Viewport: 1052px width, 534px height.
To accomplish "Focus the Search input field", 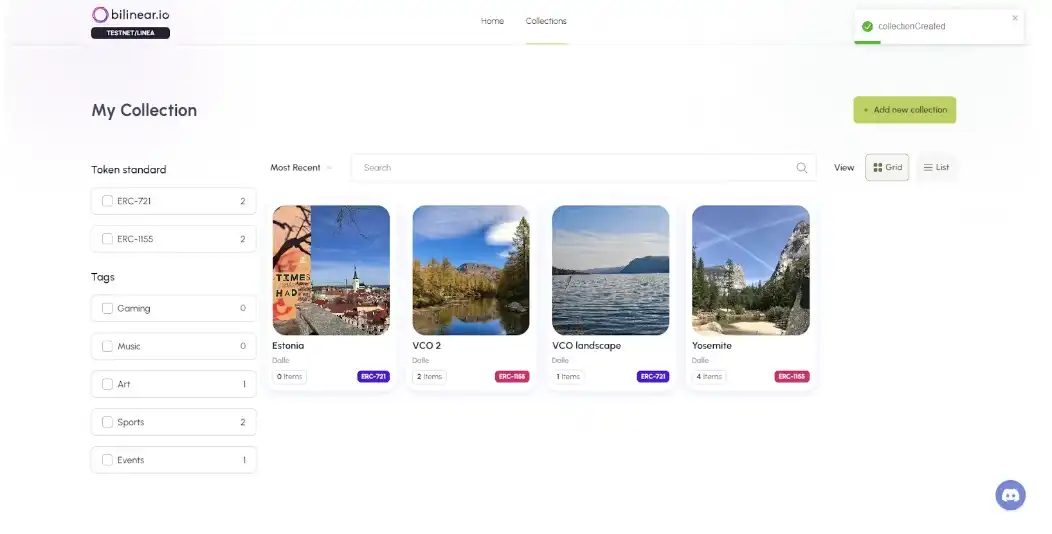I will pos(583,168).
